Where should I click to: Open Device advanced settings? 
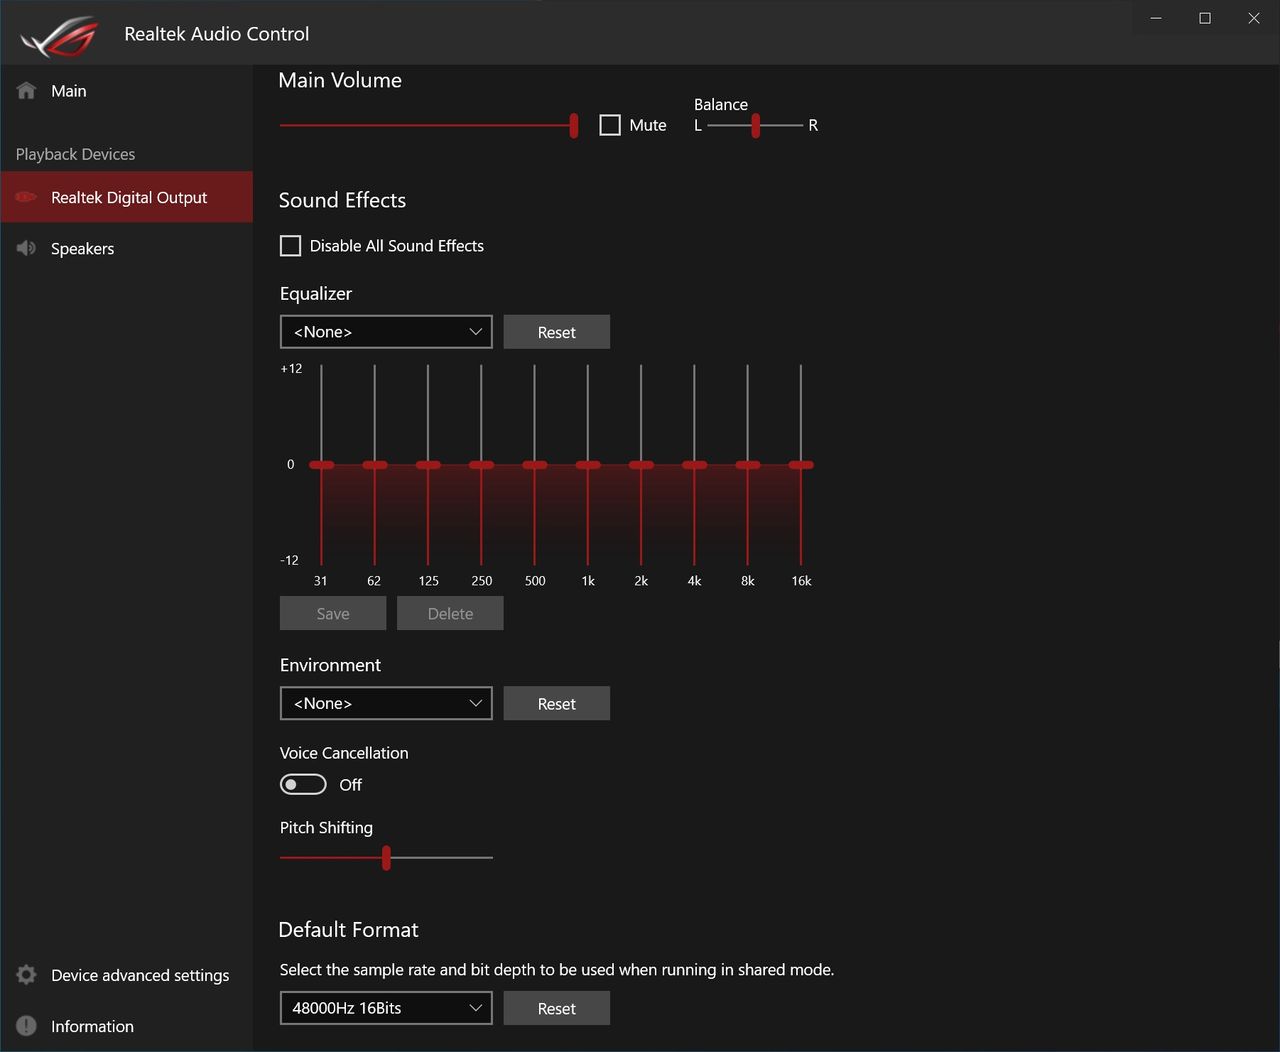pyautogui.click(x=126, y=975)
